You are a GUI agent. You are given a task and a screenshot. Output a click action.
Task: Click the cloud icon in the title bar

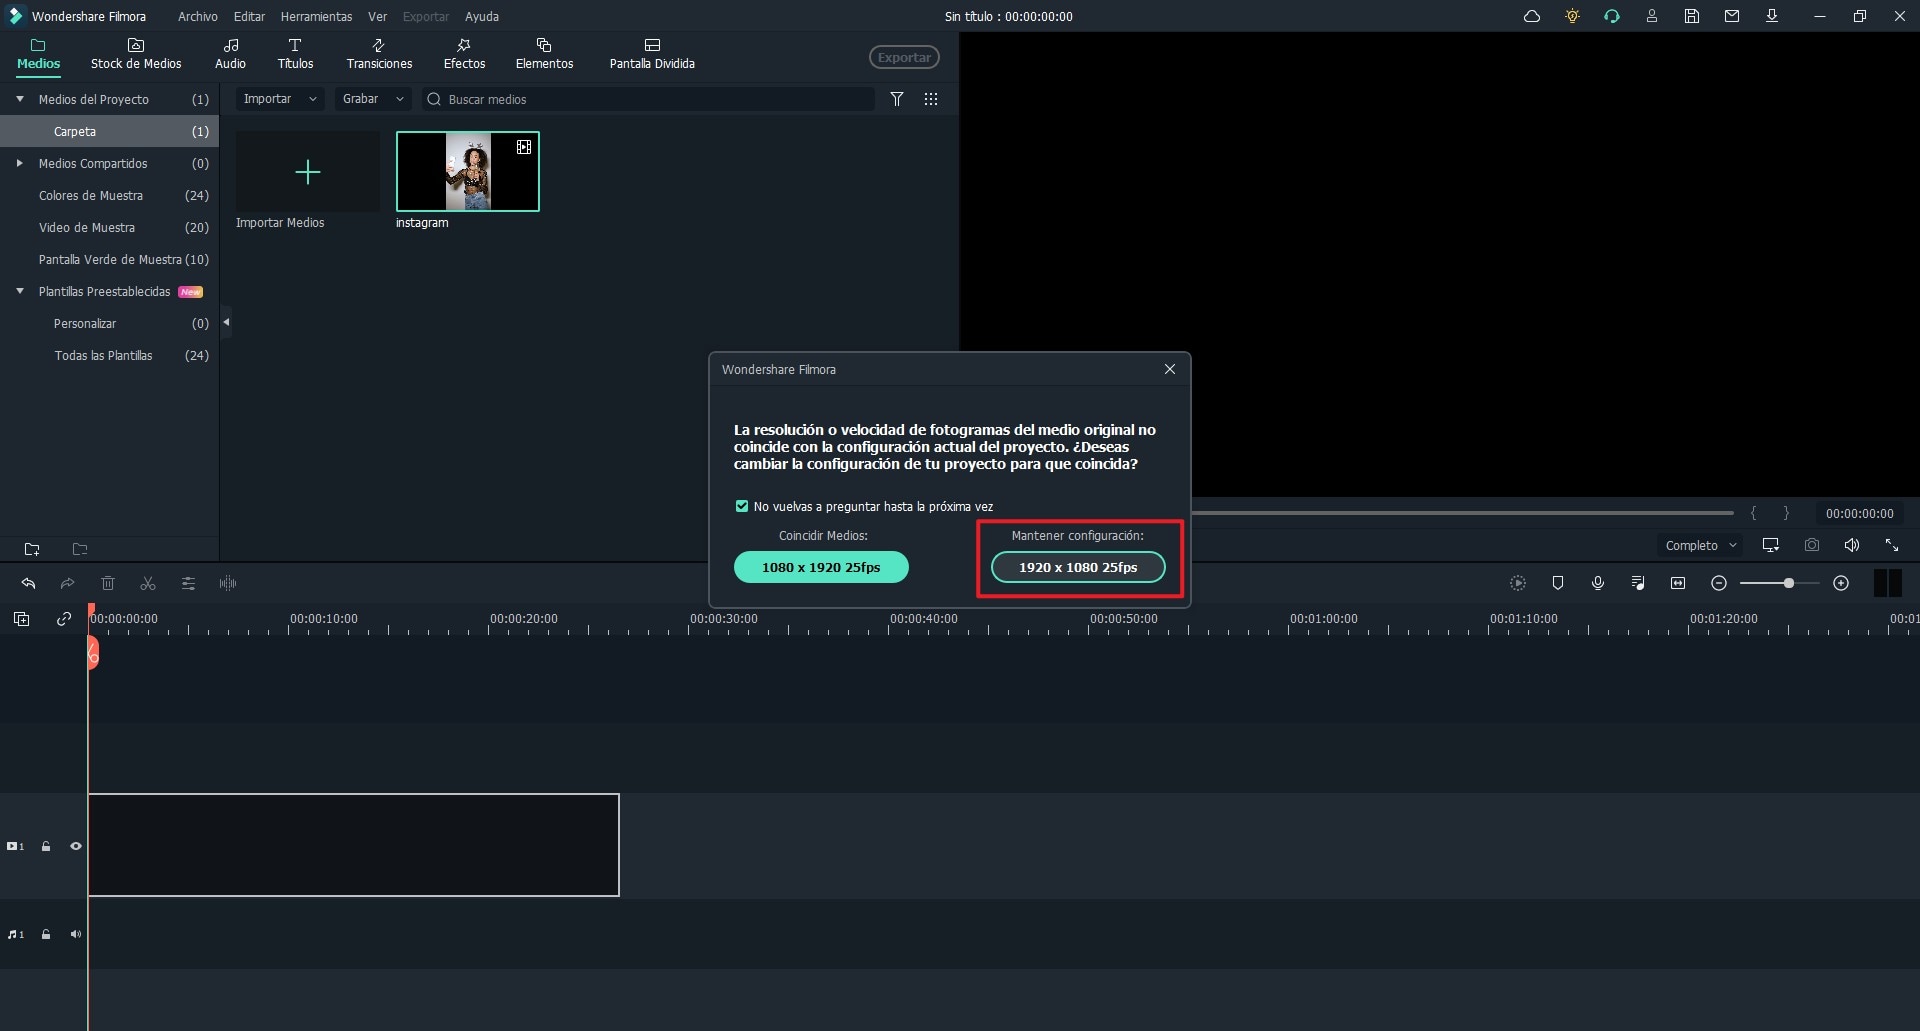coord(1532,16)
